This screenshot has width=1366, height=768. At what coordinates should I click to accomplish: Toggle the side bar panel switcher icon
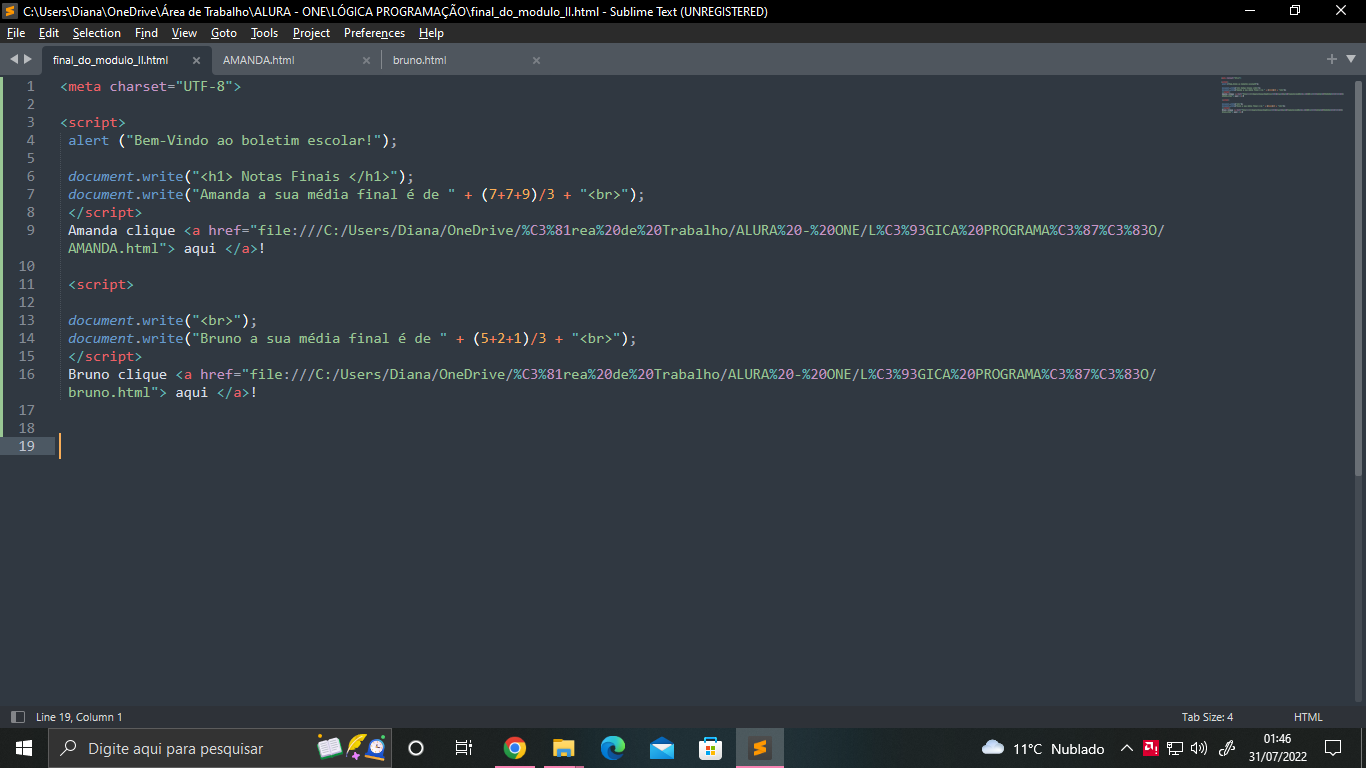(17, 717)
